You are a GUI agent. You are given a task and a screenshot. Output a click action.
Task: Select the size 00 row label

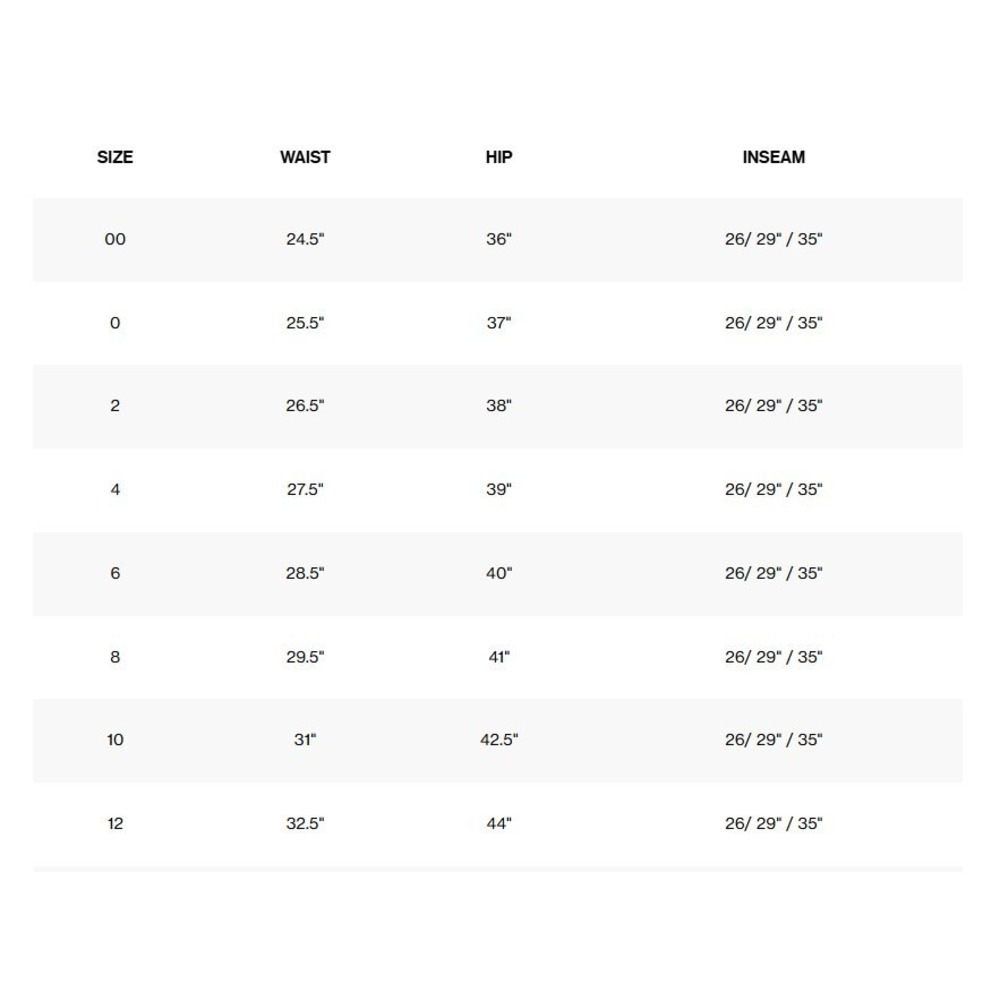[x=115, y=239]
